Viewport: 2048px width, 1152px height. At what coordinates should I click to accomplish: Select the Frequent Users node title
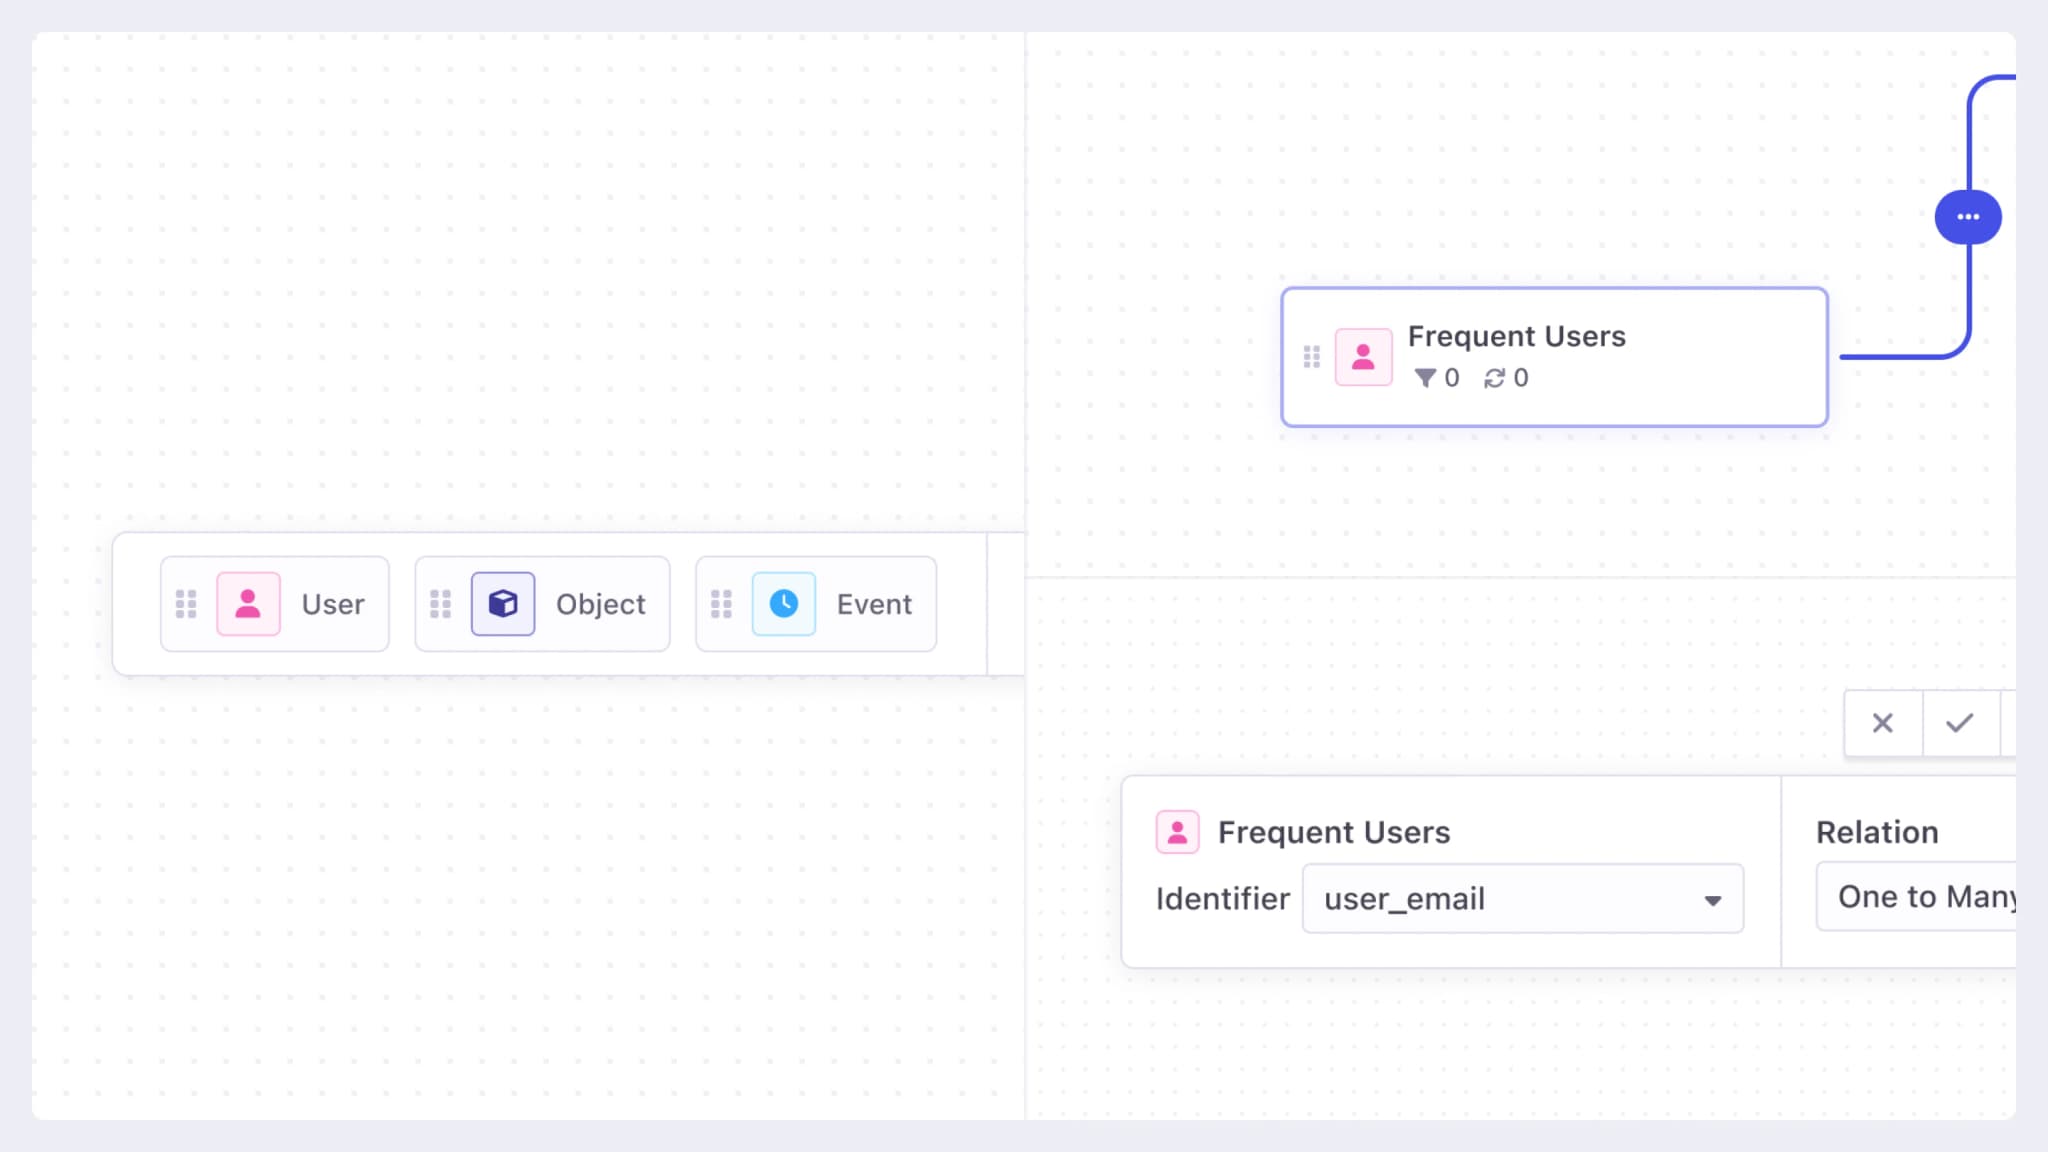point(1516,337)
